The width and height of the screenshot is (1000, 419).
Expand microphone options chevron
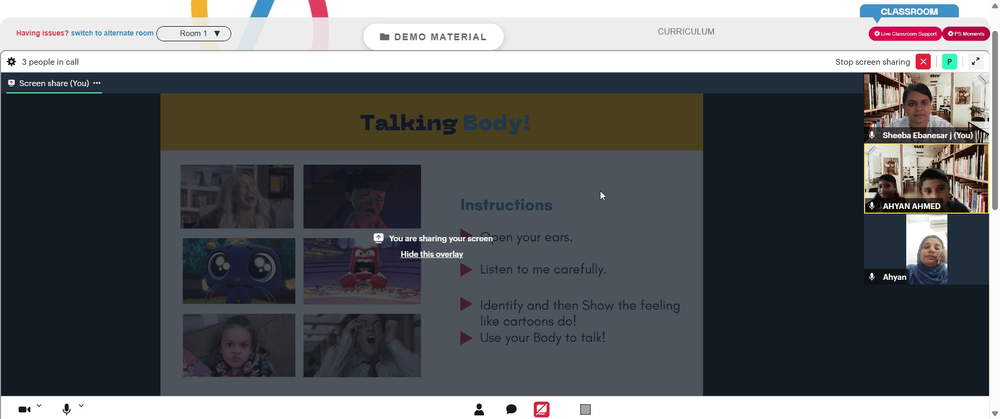click(81, 406)
